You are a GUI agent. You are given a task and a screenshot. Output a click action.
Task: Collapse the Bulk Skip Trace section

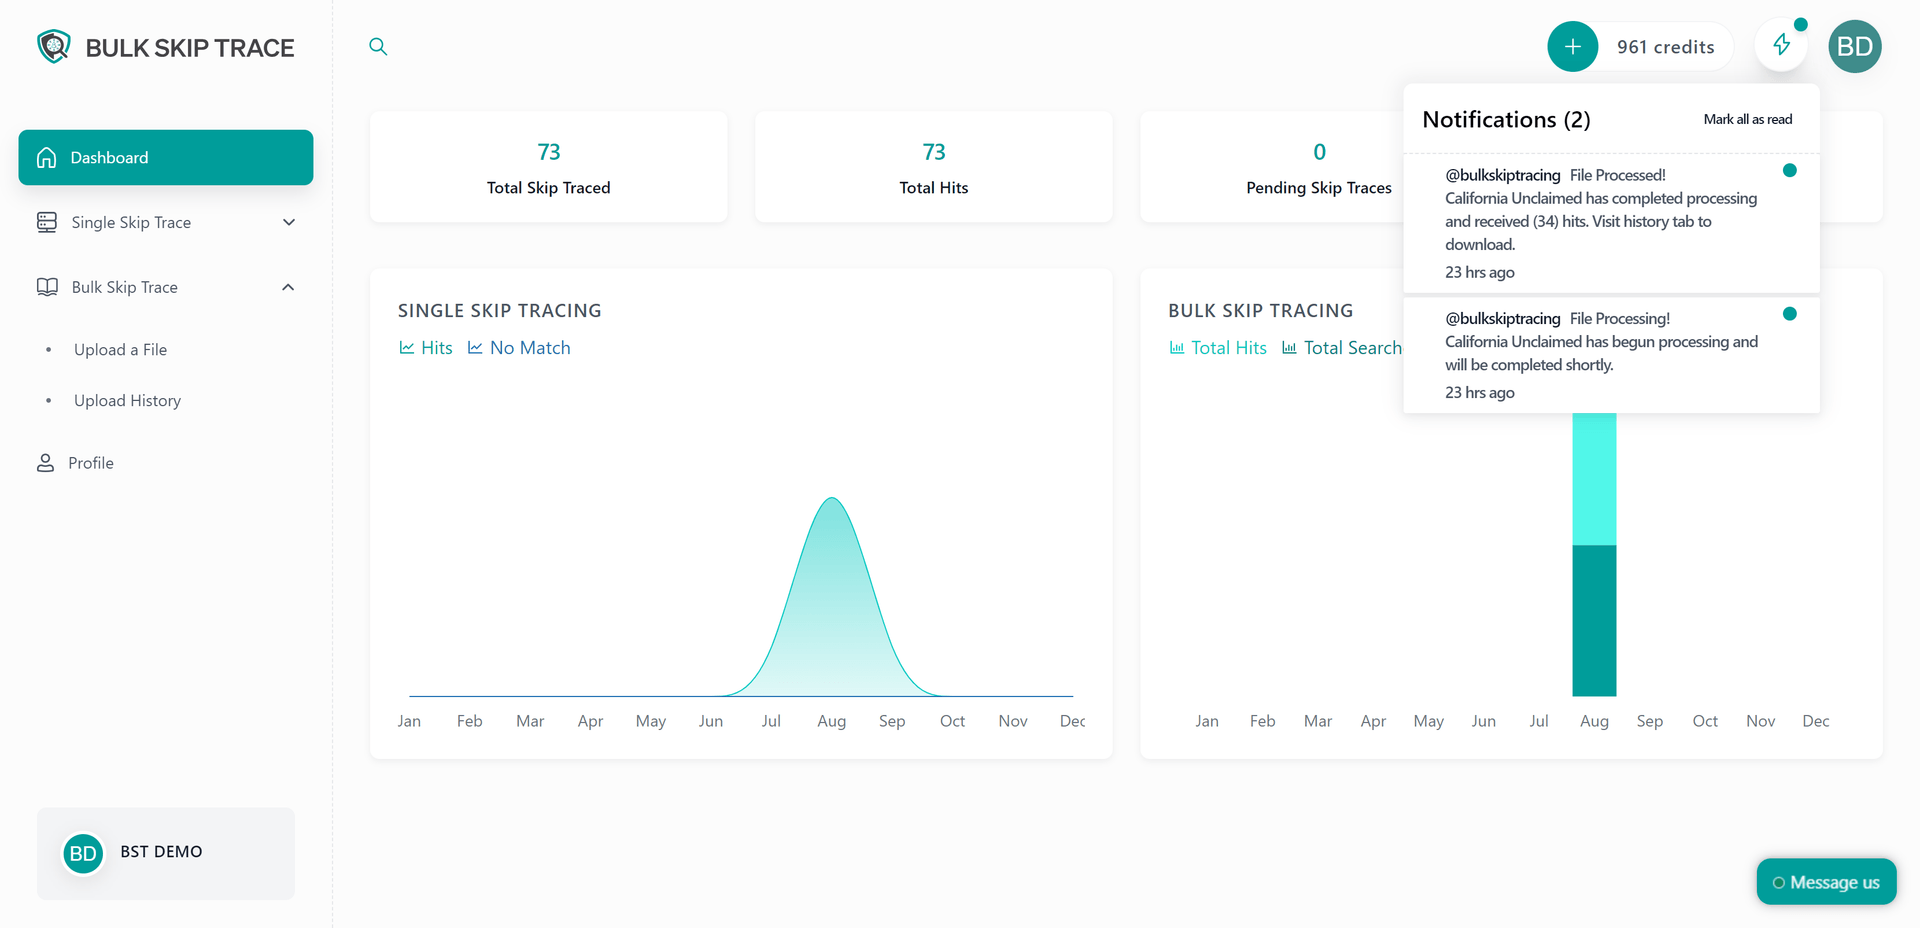[x=288, y=287]
